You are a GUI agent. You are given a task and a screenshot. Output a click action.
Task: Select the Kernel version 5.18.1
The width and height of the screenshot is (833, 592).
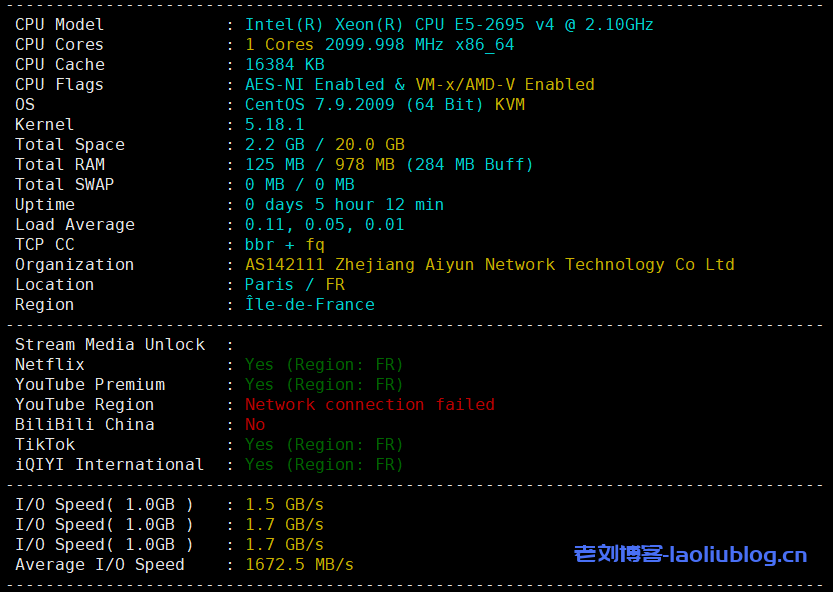pyautogui.click(x=274, y=124)
